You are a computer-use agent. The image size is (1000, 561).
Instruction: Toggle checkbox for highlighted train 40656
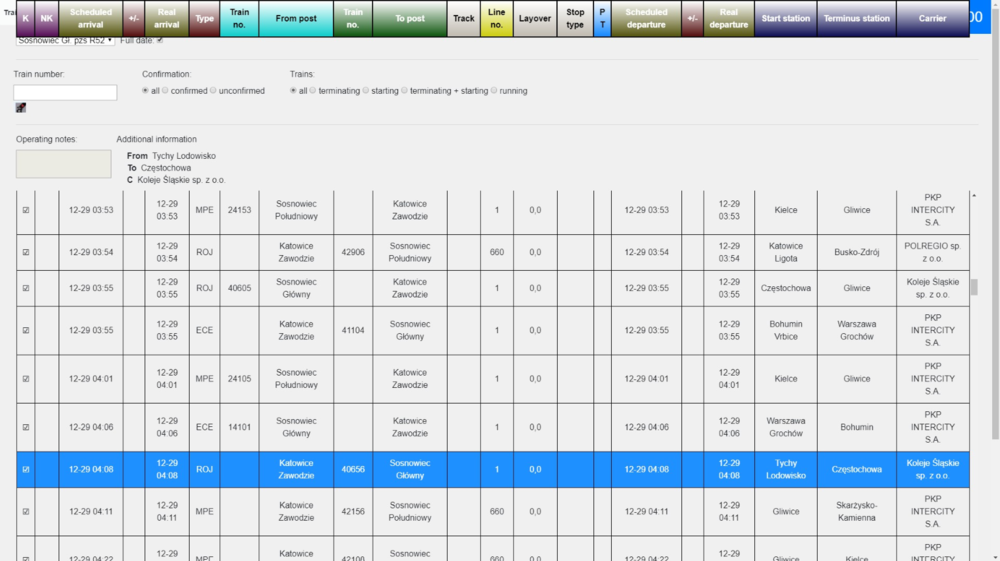click(x=26, y=469)
